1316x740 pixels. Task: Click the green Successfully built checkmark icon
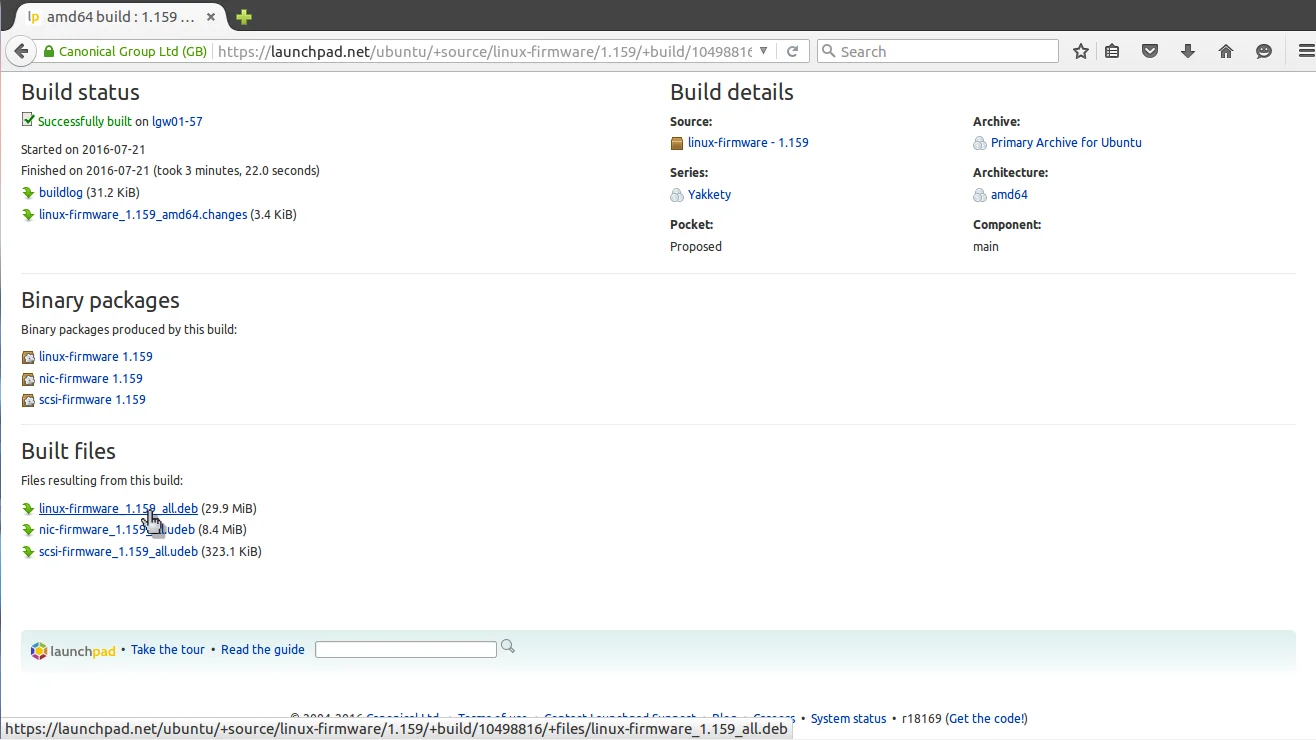tap(28, 120)
